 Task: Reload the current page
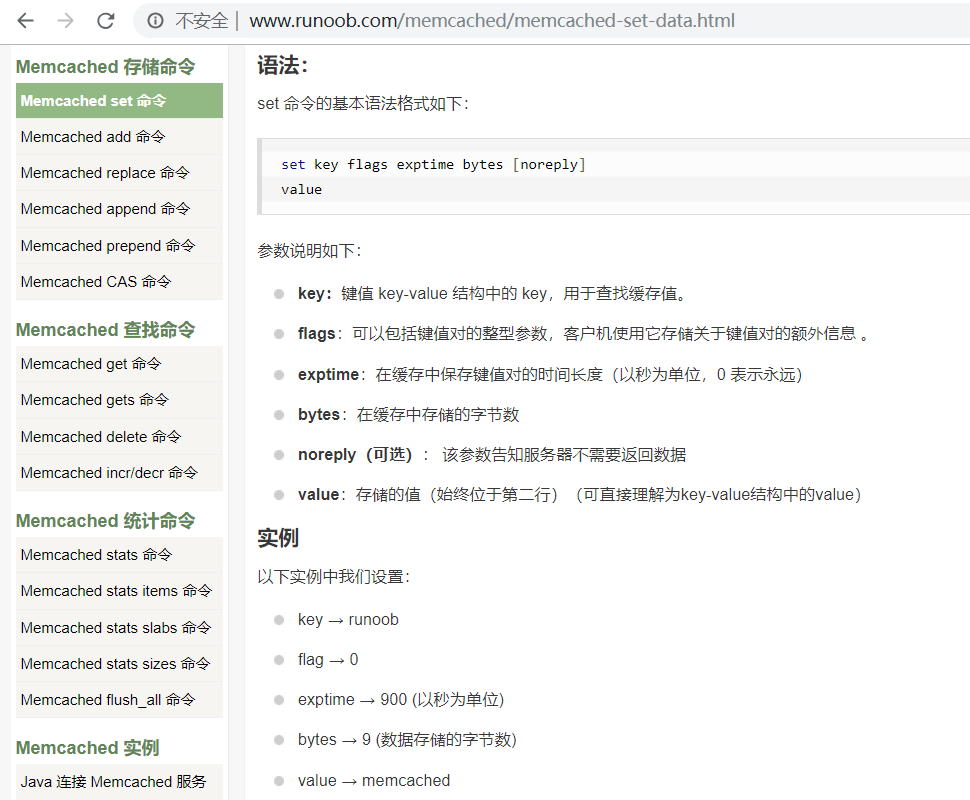pos(106,21)
